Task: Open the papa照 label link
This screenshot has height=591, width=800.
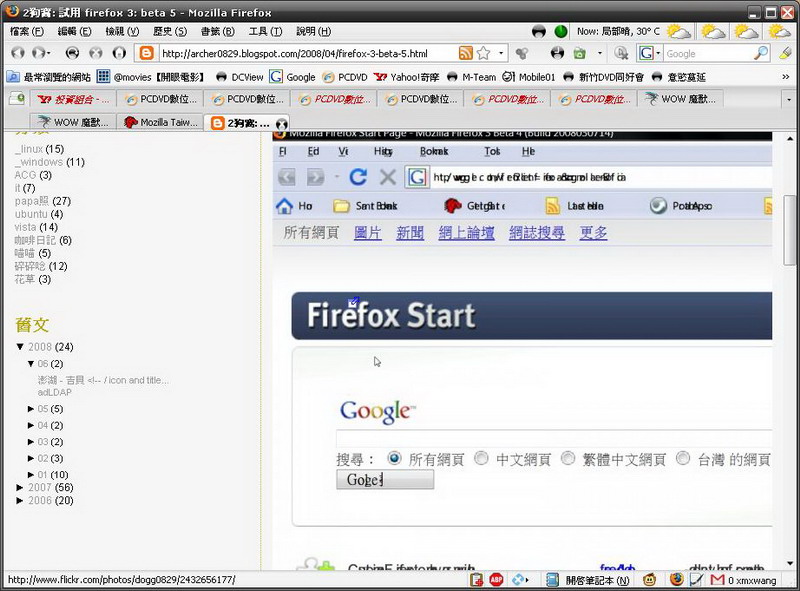Action: coord(32,201)
